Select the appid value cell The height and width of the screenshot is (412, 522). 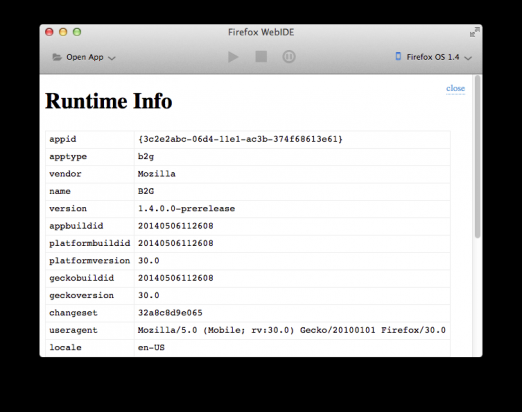292,139
